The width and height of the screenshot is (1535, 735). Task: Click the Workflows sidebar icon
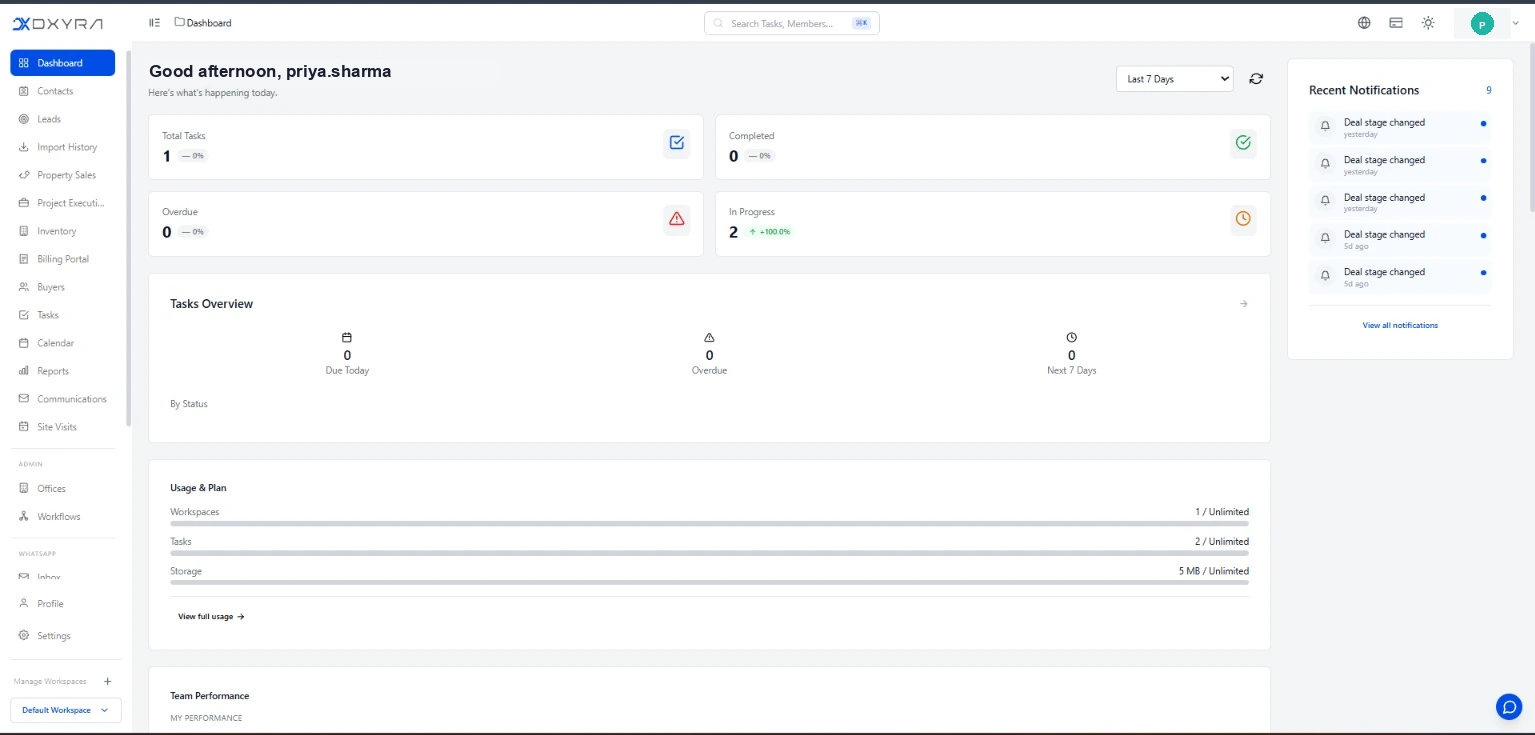point(25,517)
